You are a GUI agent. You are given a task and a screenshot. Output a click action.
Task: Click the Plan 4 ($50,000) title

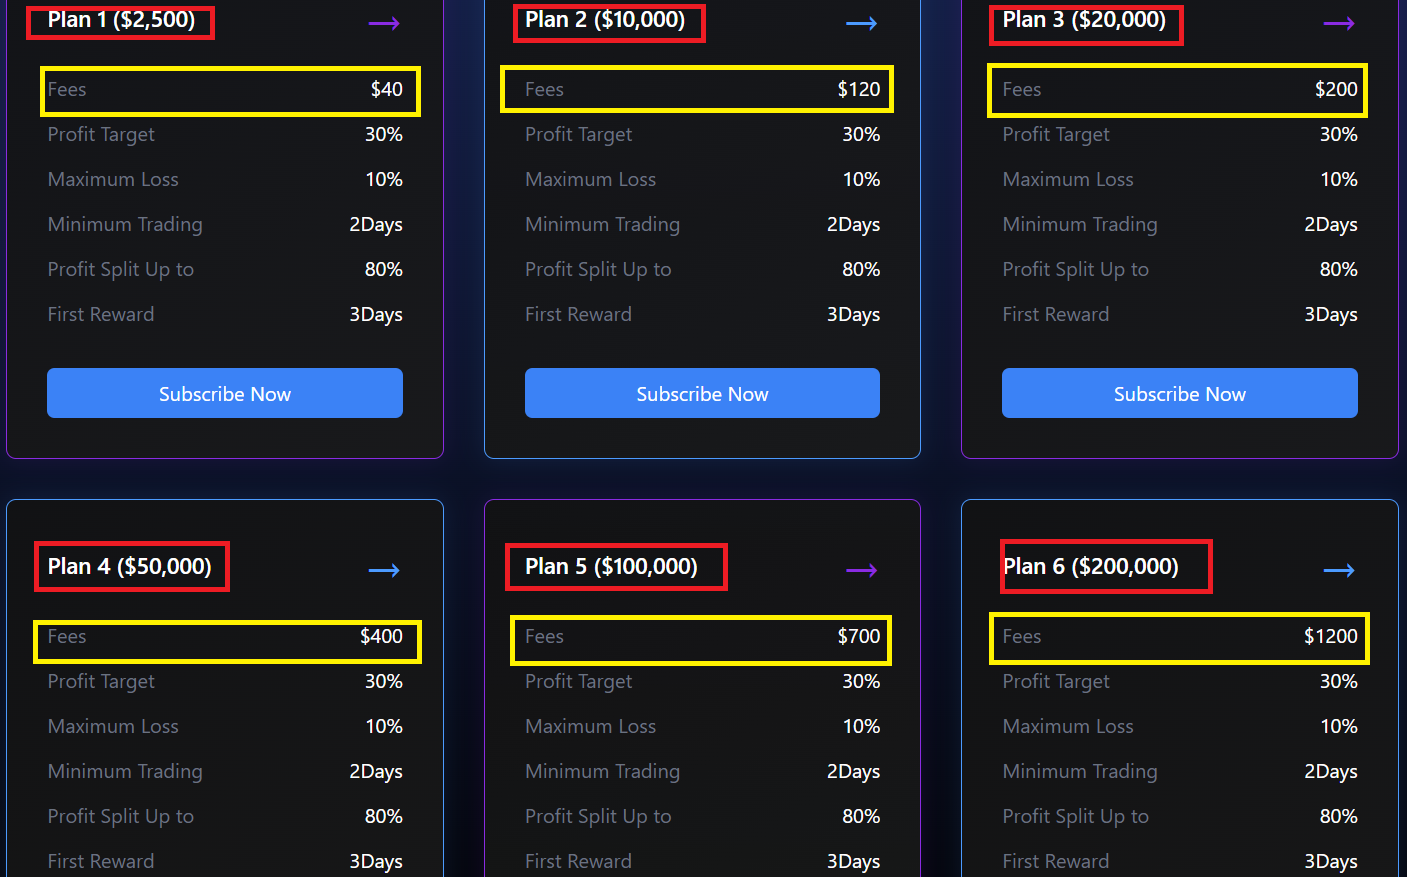[x=130, y=566]
